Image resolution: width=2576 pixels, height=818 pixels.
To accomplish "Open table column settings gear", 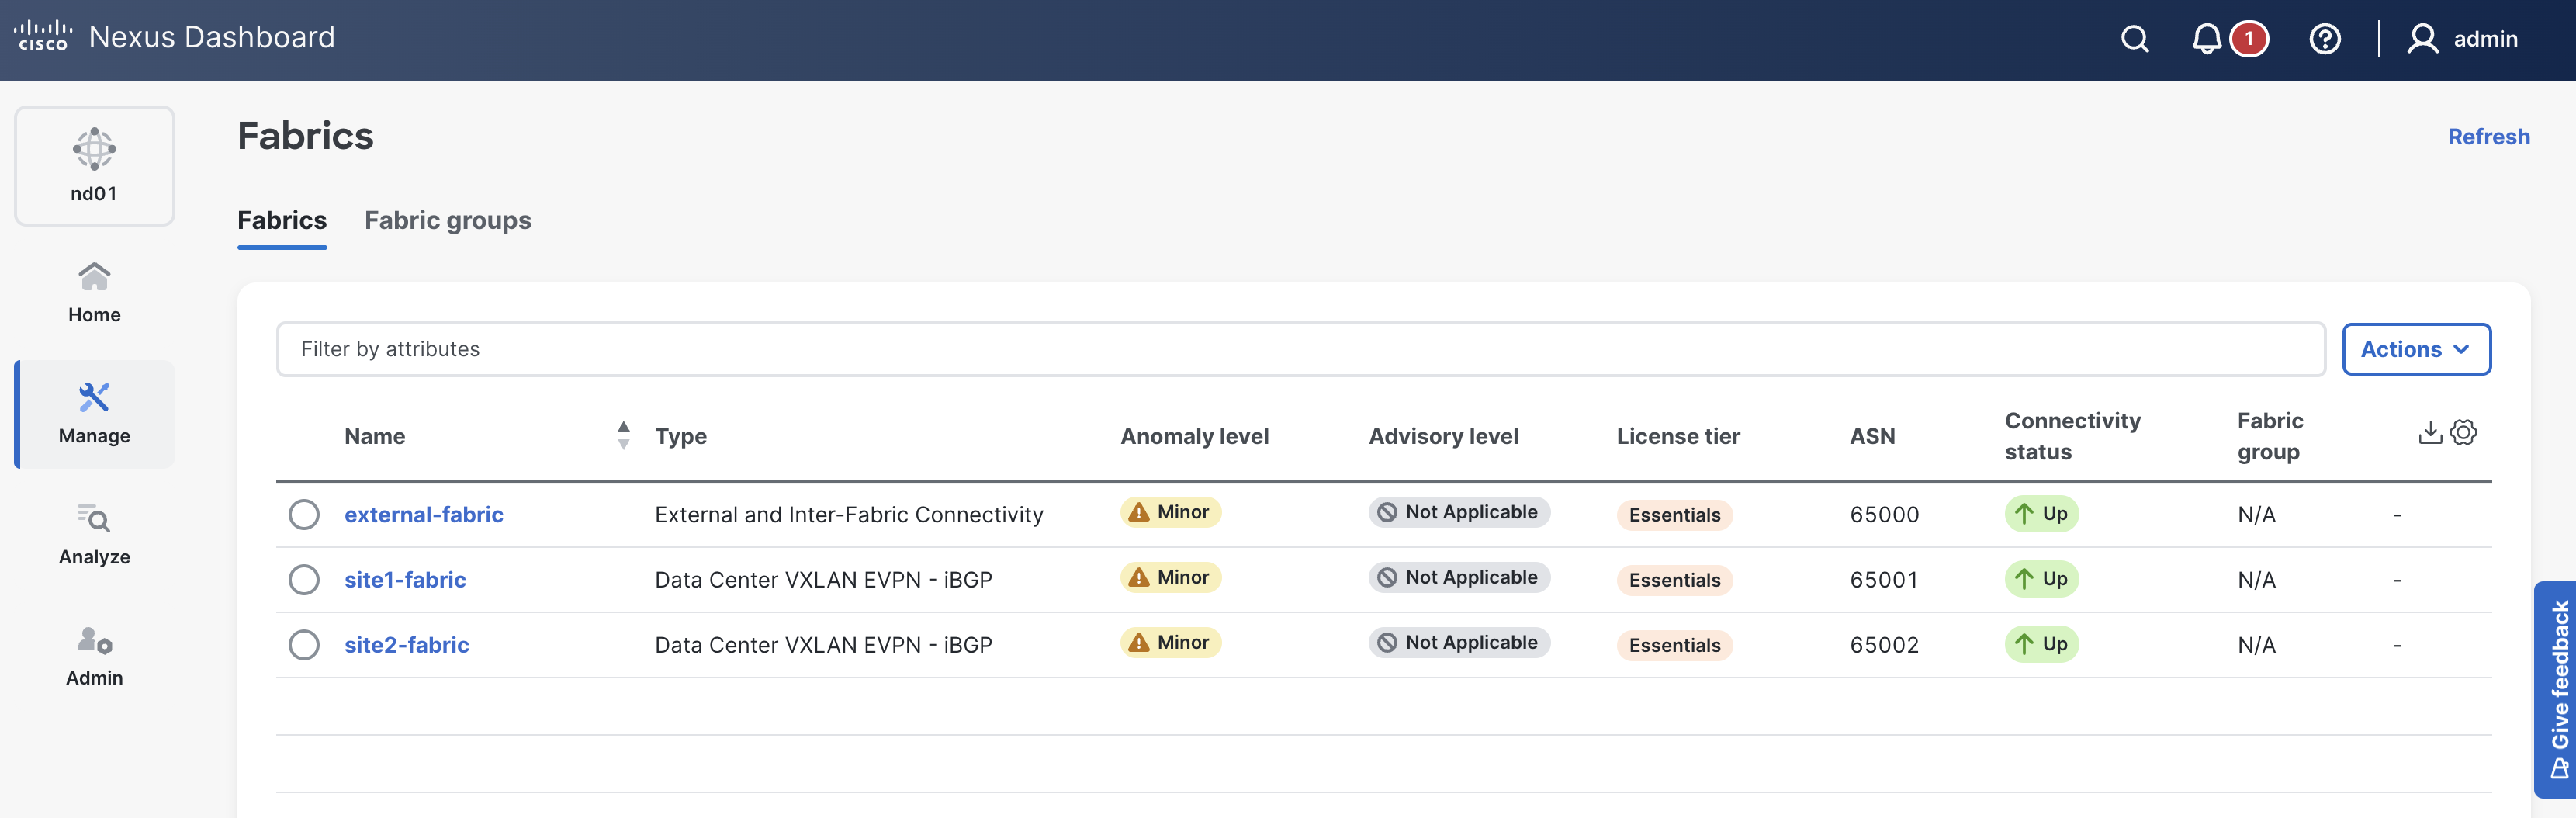I will [2464, 432].
